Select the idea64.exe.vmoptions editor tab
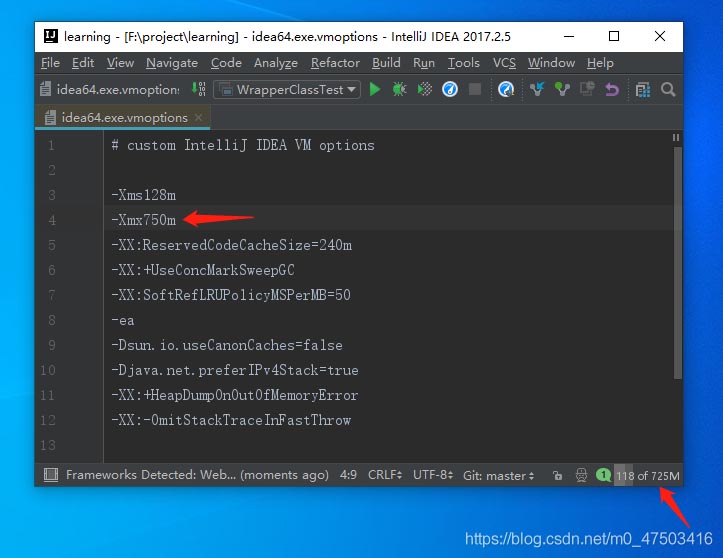The width and height of the screenshot is (723, 558). pyautogui.click(x=124, y=118)
